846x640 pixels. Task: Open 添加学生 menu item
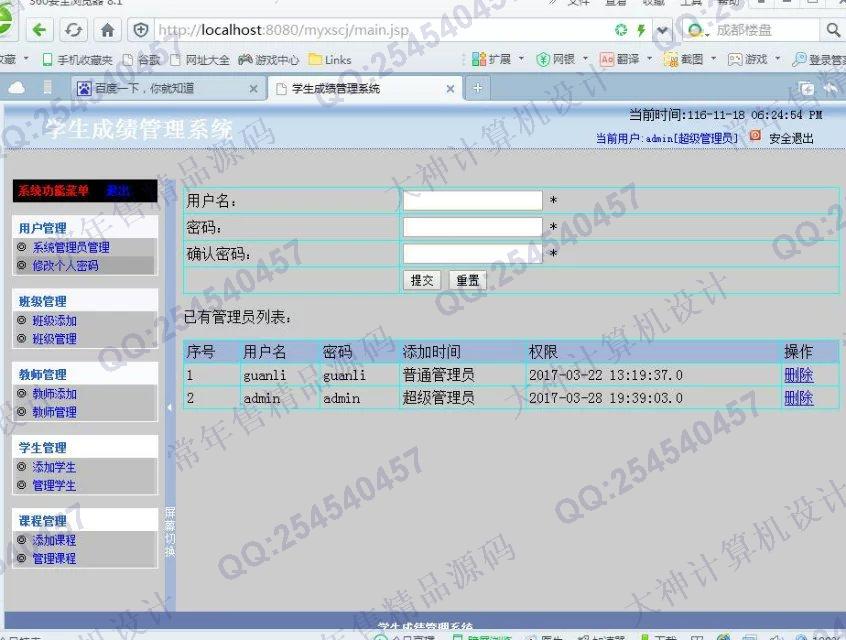click(54, 467)
